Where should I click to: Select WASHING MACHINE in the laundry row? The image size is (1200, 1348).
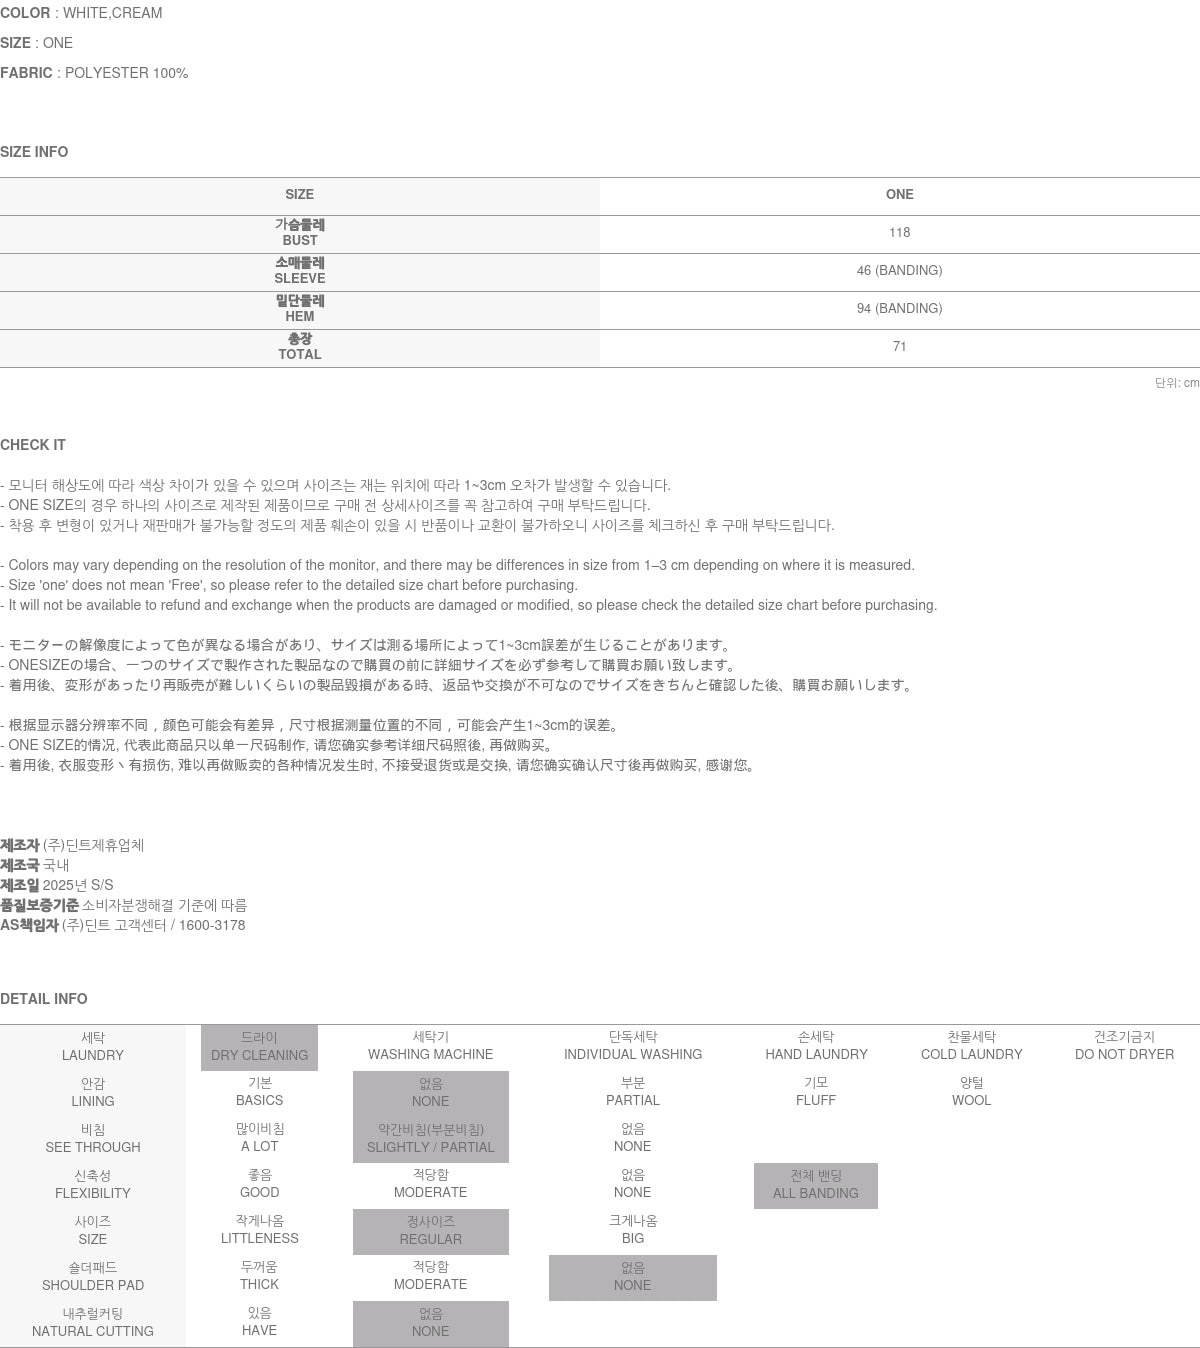(x=430, y=1046)
